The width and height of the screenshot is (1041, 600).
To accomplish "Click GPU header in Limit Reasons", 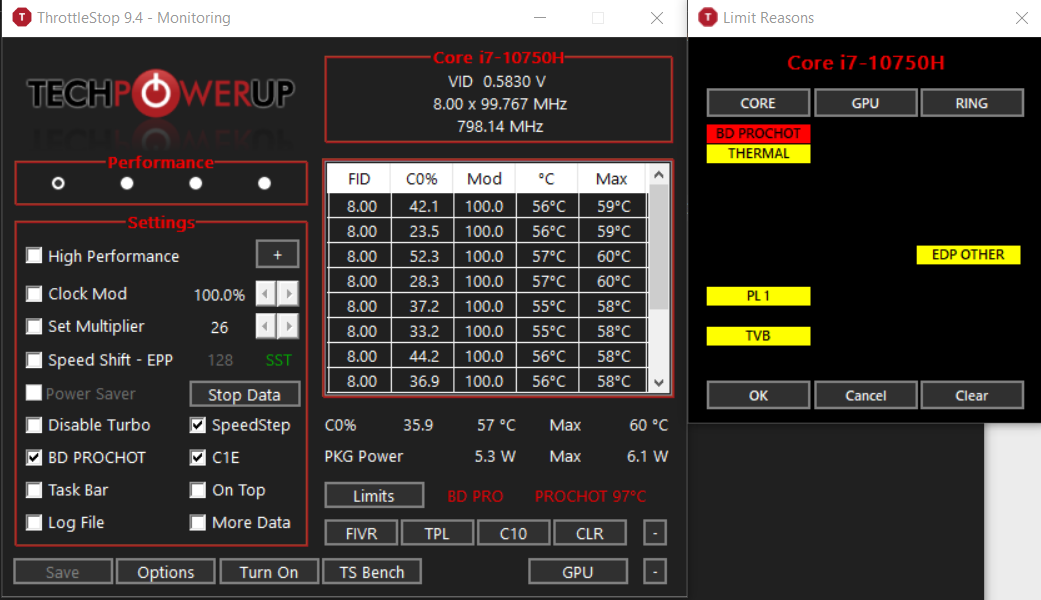I will 865,103.
